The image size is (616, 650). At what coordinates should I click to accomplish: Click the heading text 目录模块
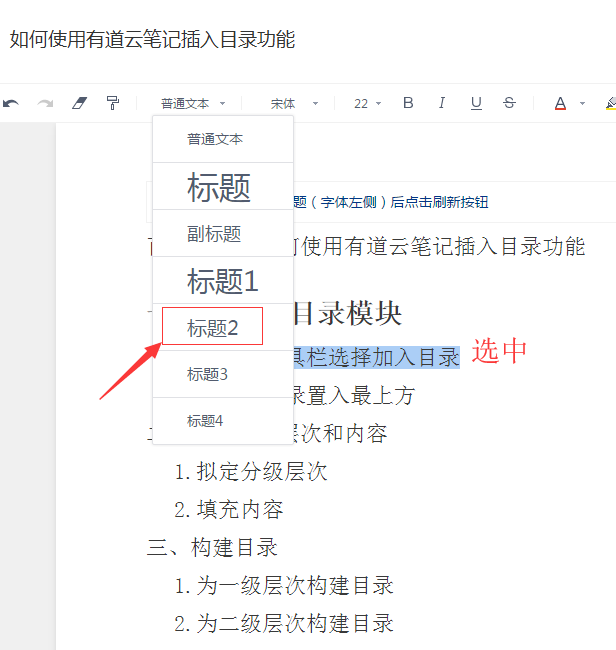tap(347, 313)
